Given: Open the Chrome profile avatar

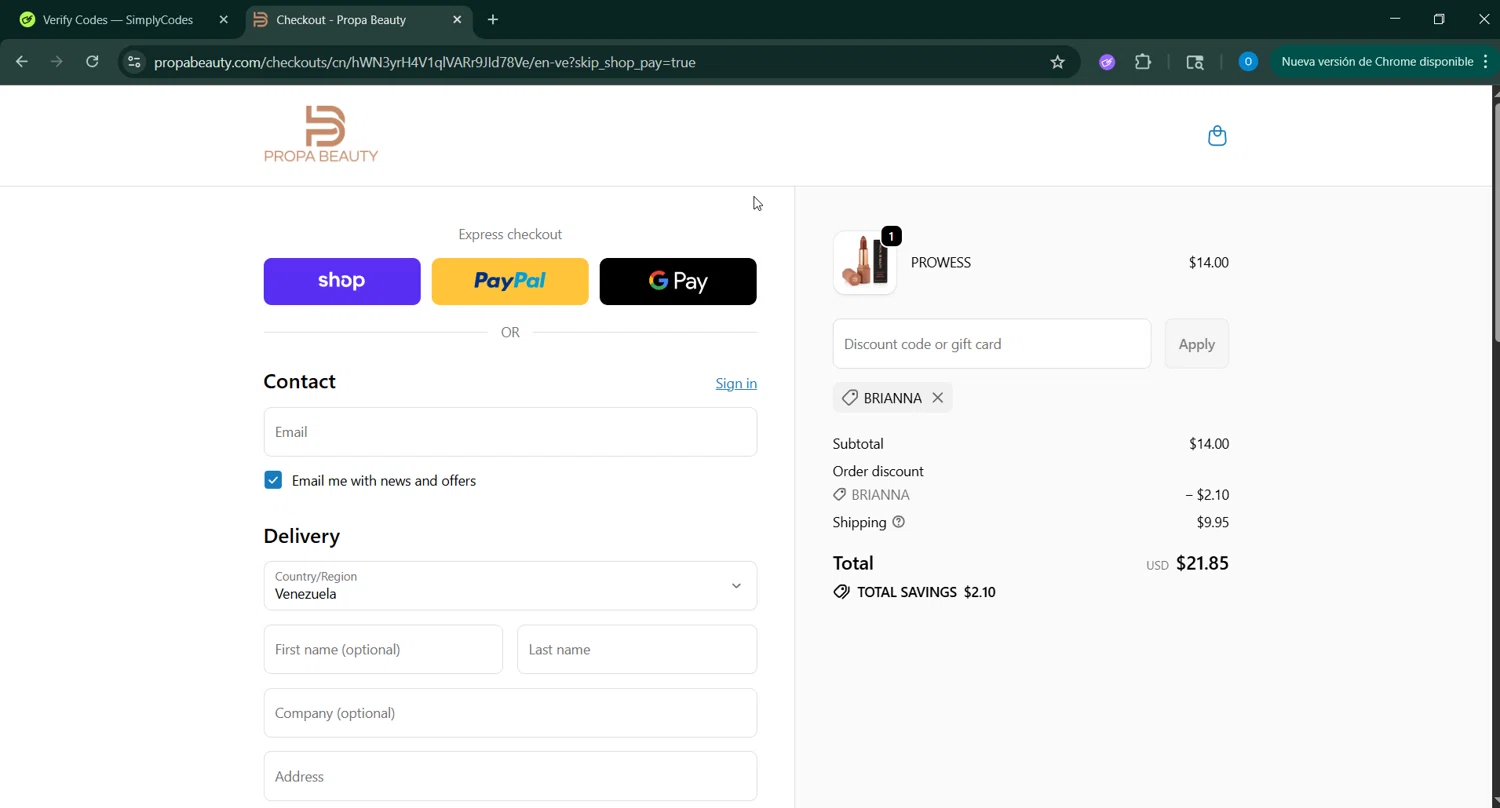Looking at the screenshot, I should click(x=1247, y=62).
